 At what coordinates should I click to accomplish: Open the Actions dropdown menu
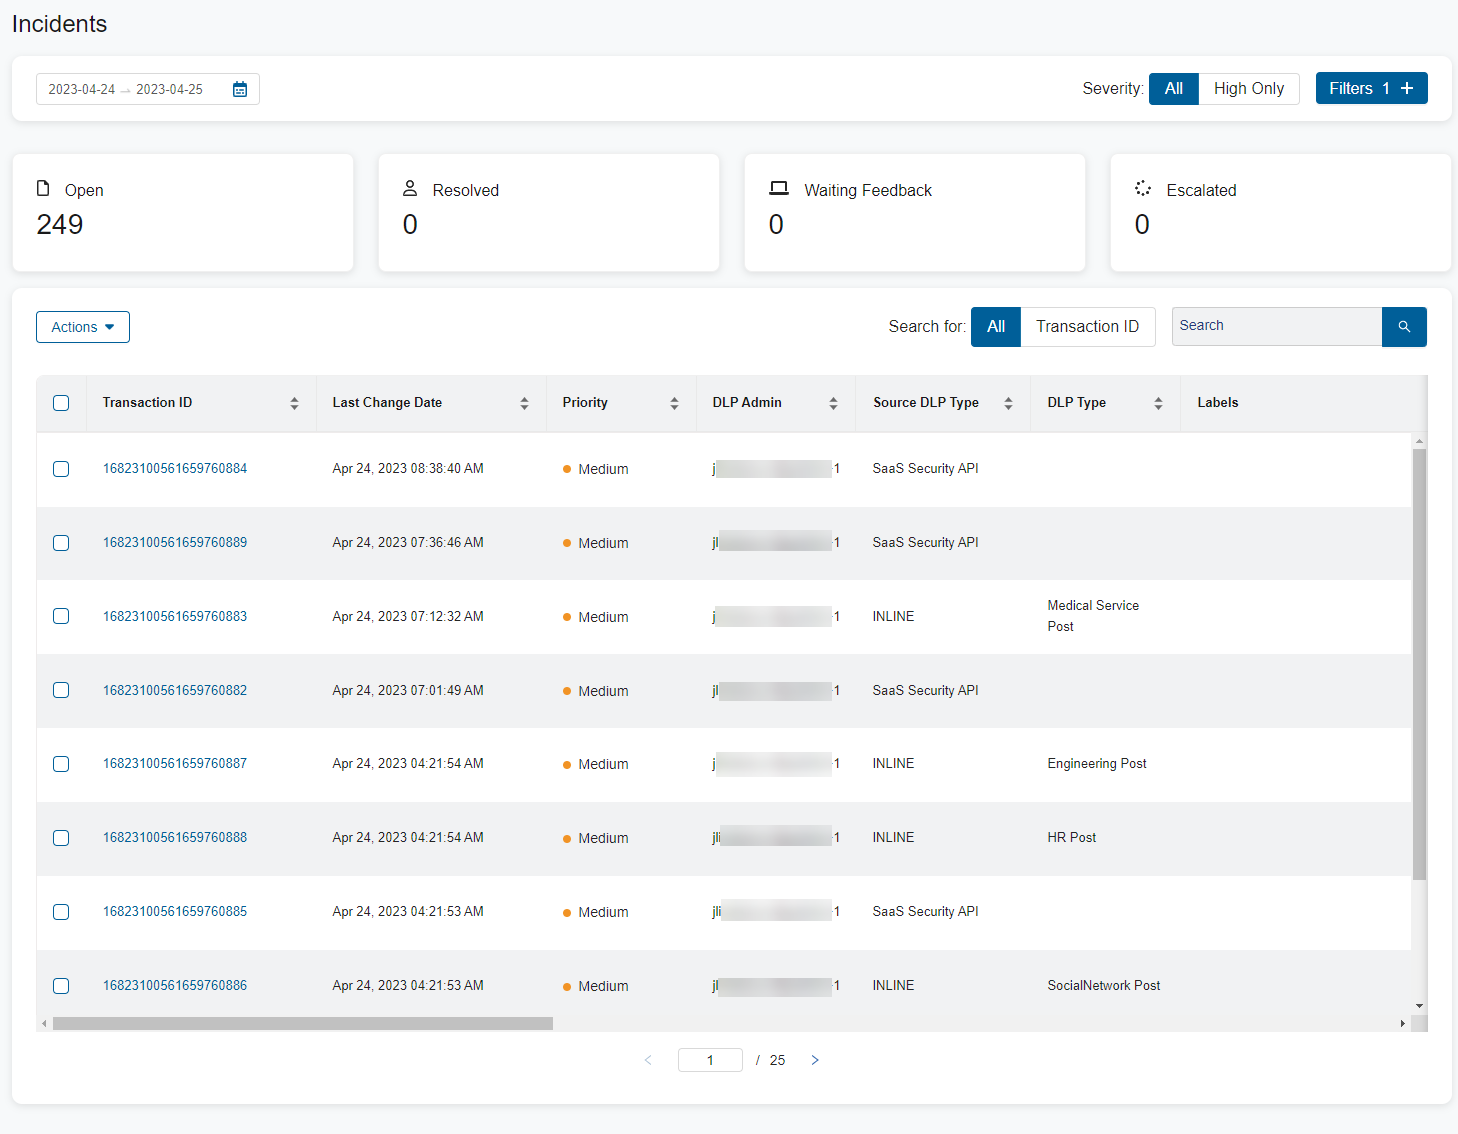coord(83,327)
